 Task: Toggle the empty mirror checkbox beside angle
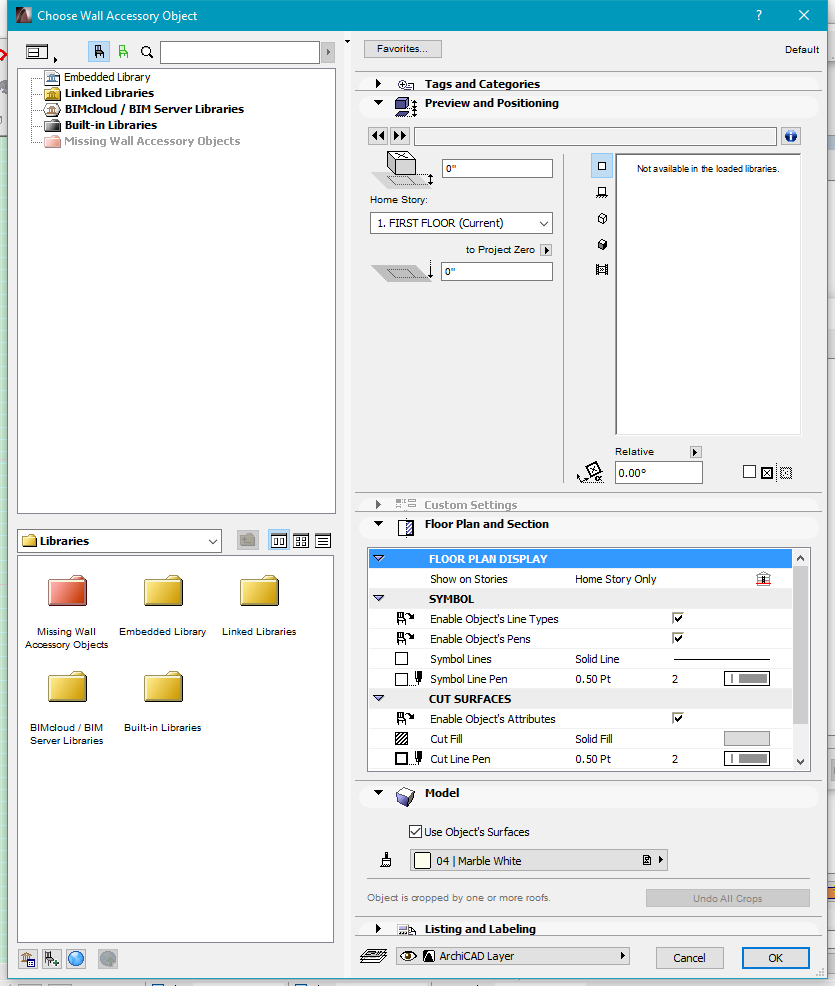749,472
